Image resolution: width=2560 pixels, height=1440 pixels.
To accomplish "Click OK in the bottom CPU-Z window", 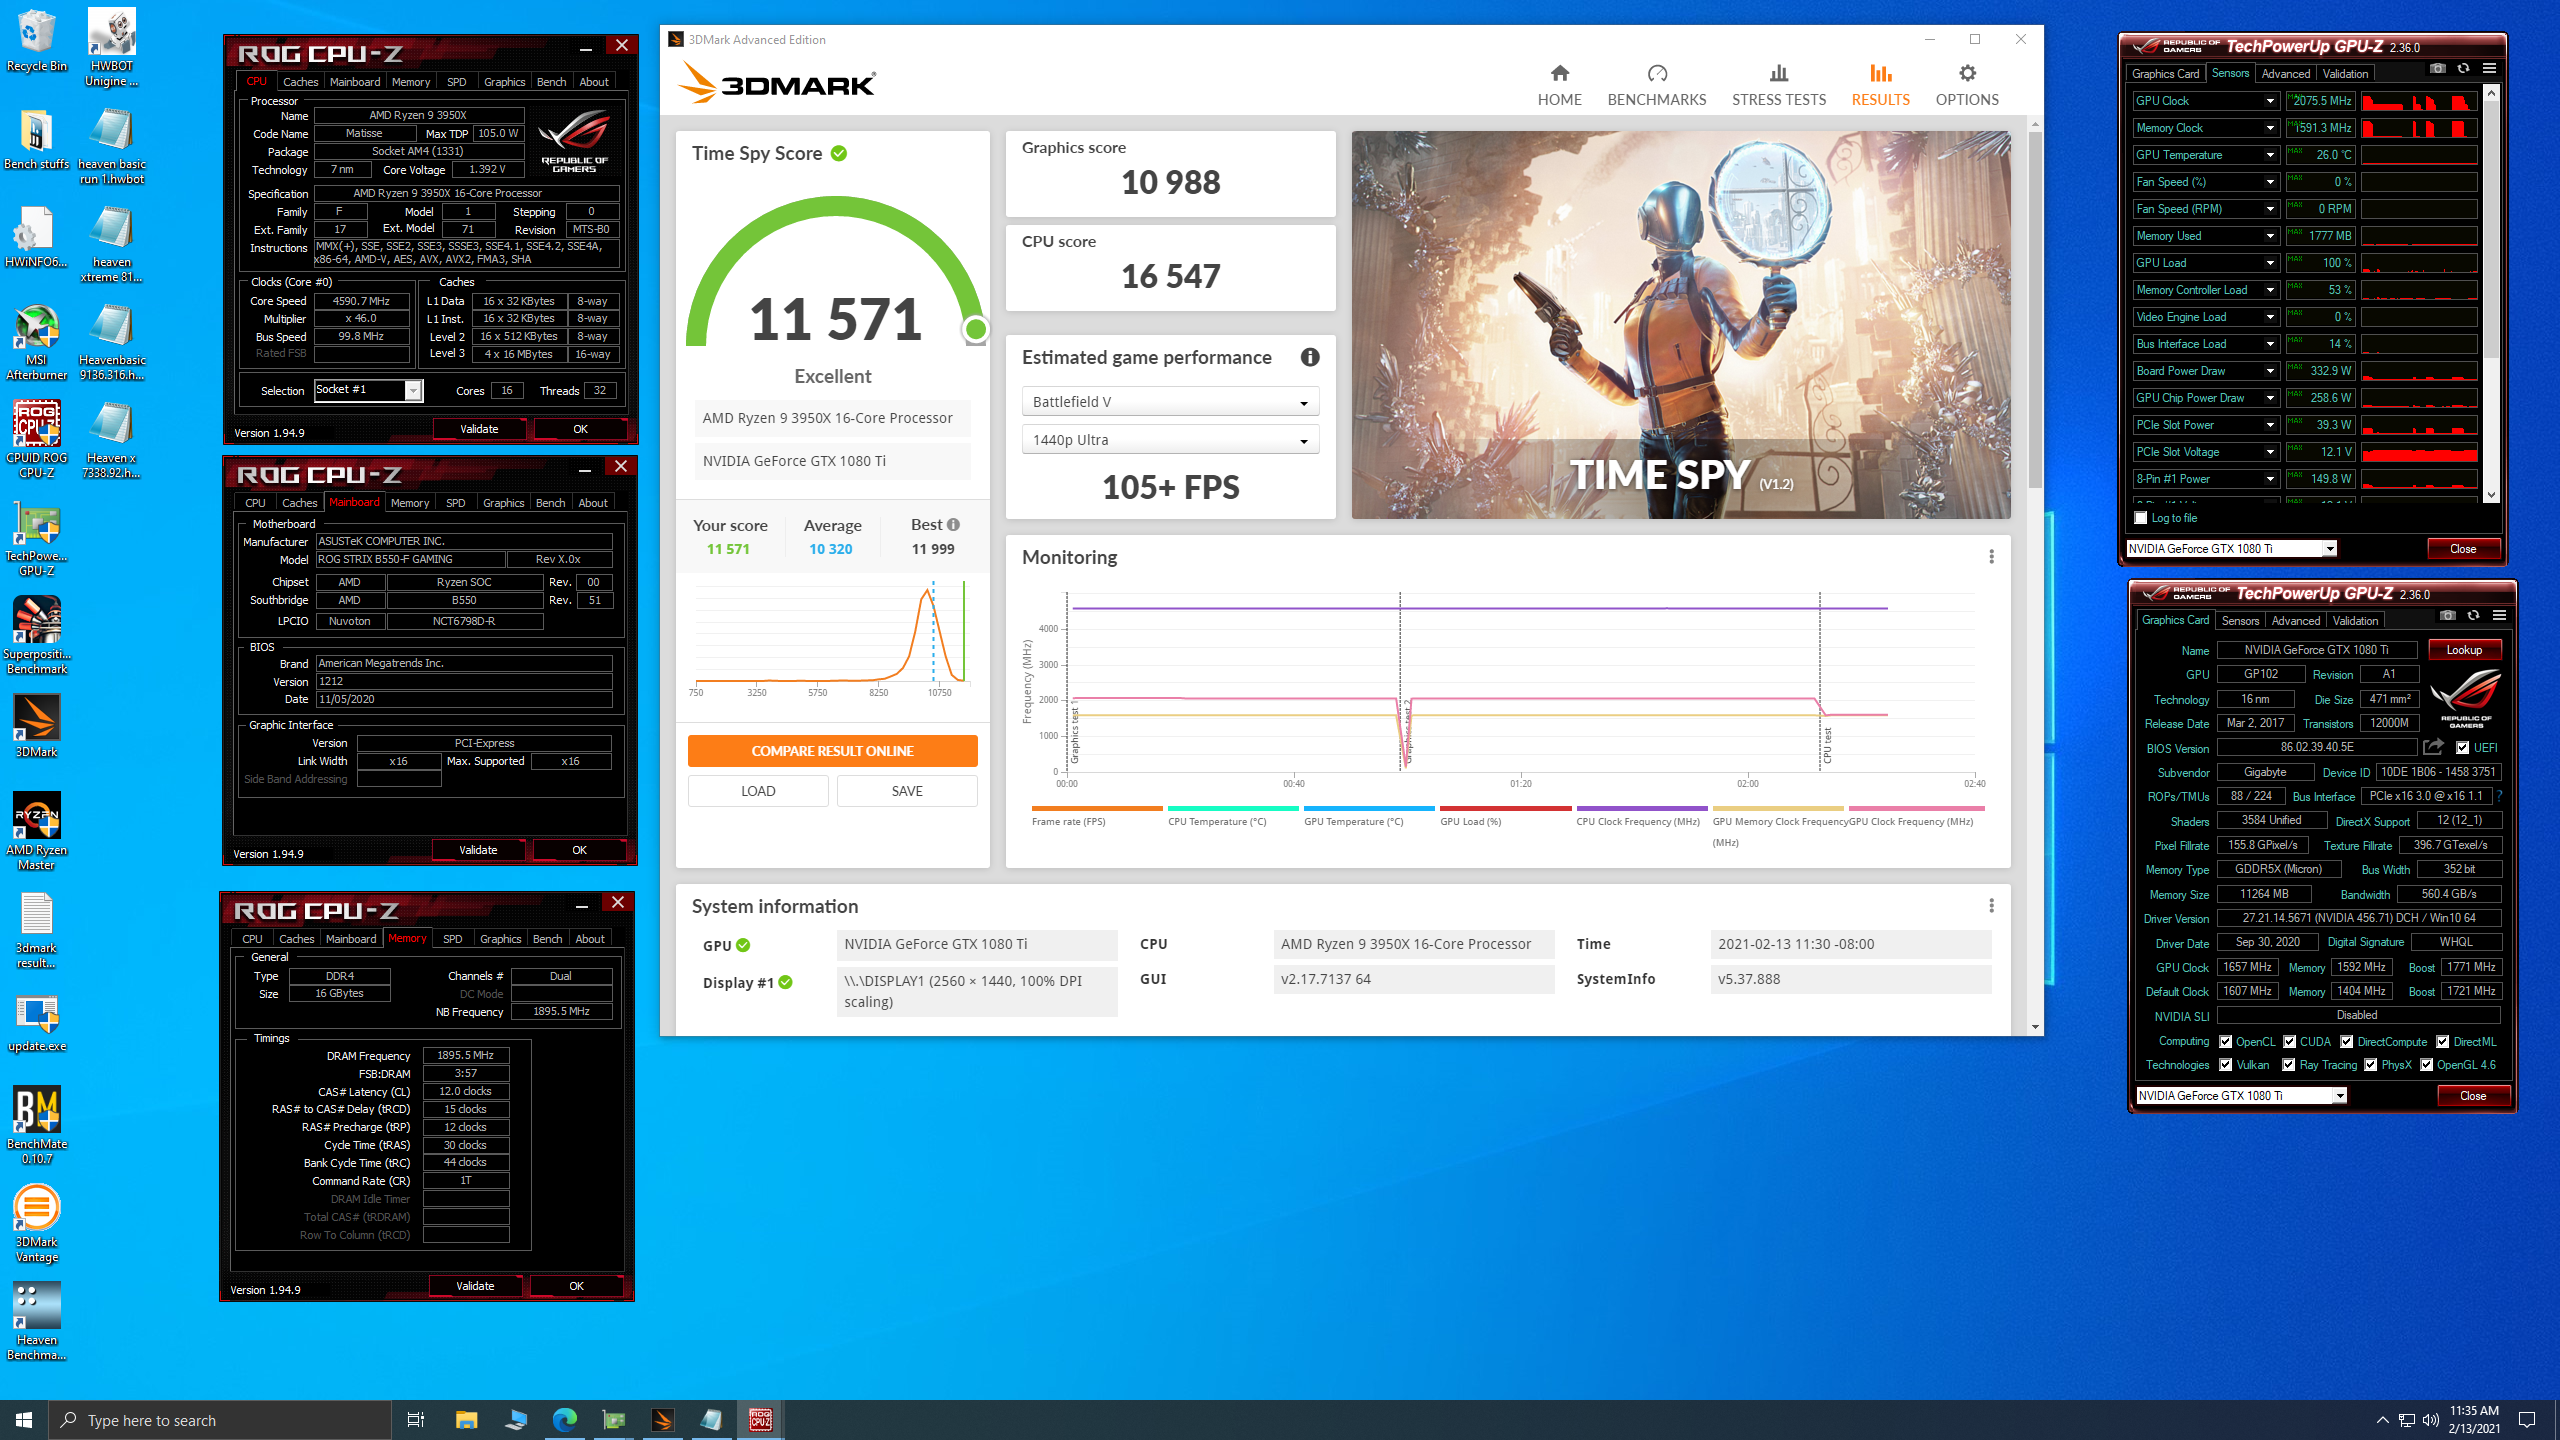I will click(x=576, y=1286).
